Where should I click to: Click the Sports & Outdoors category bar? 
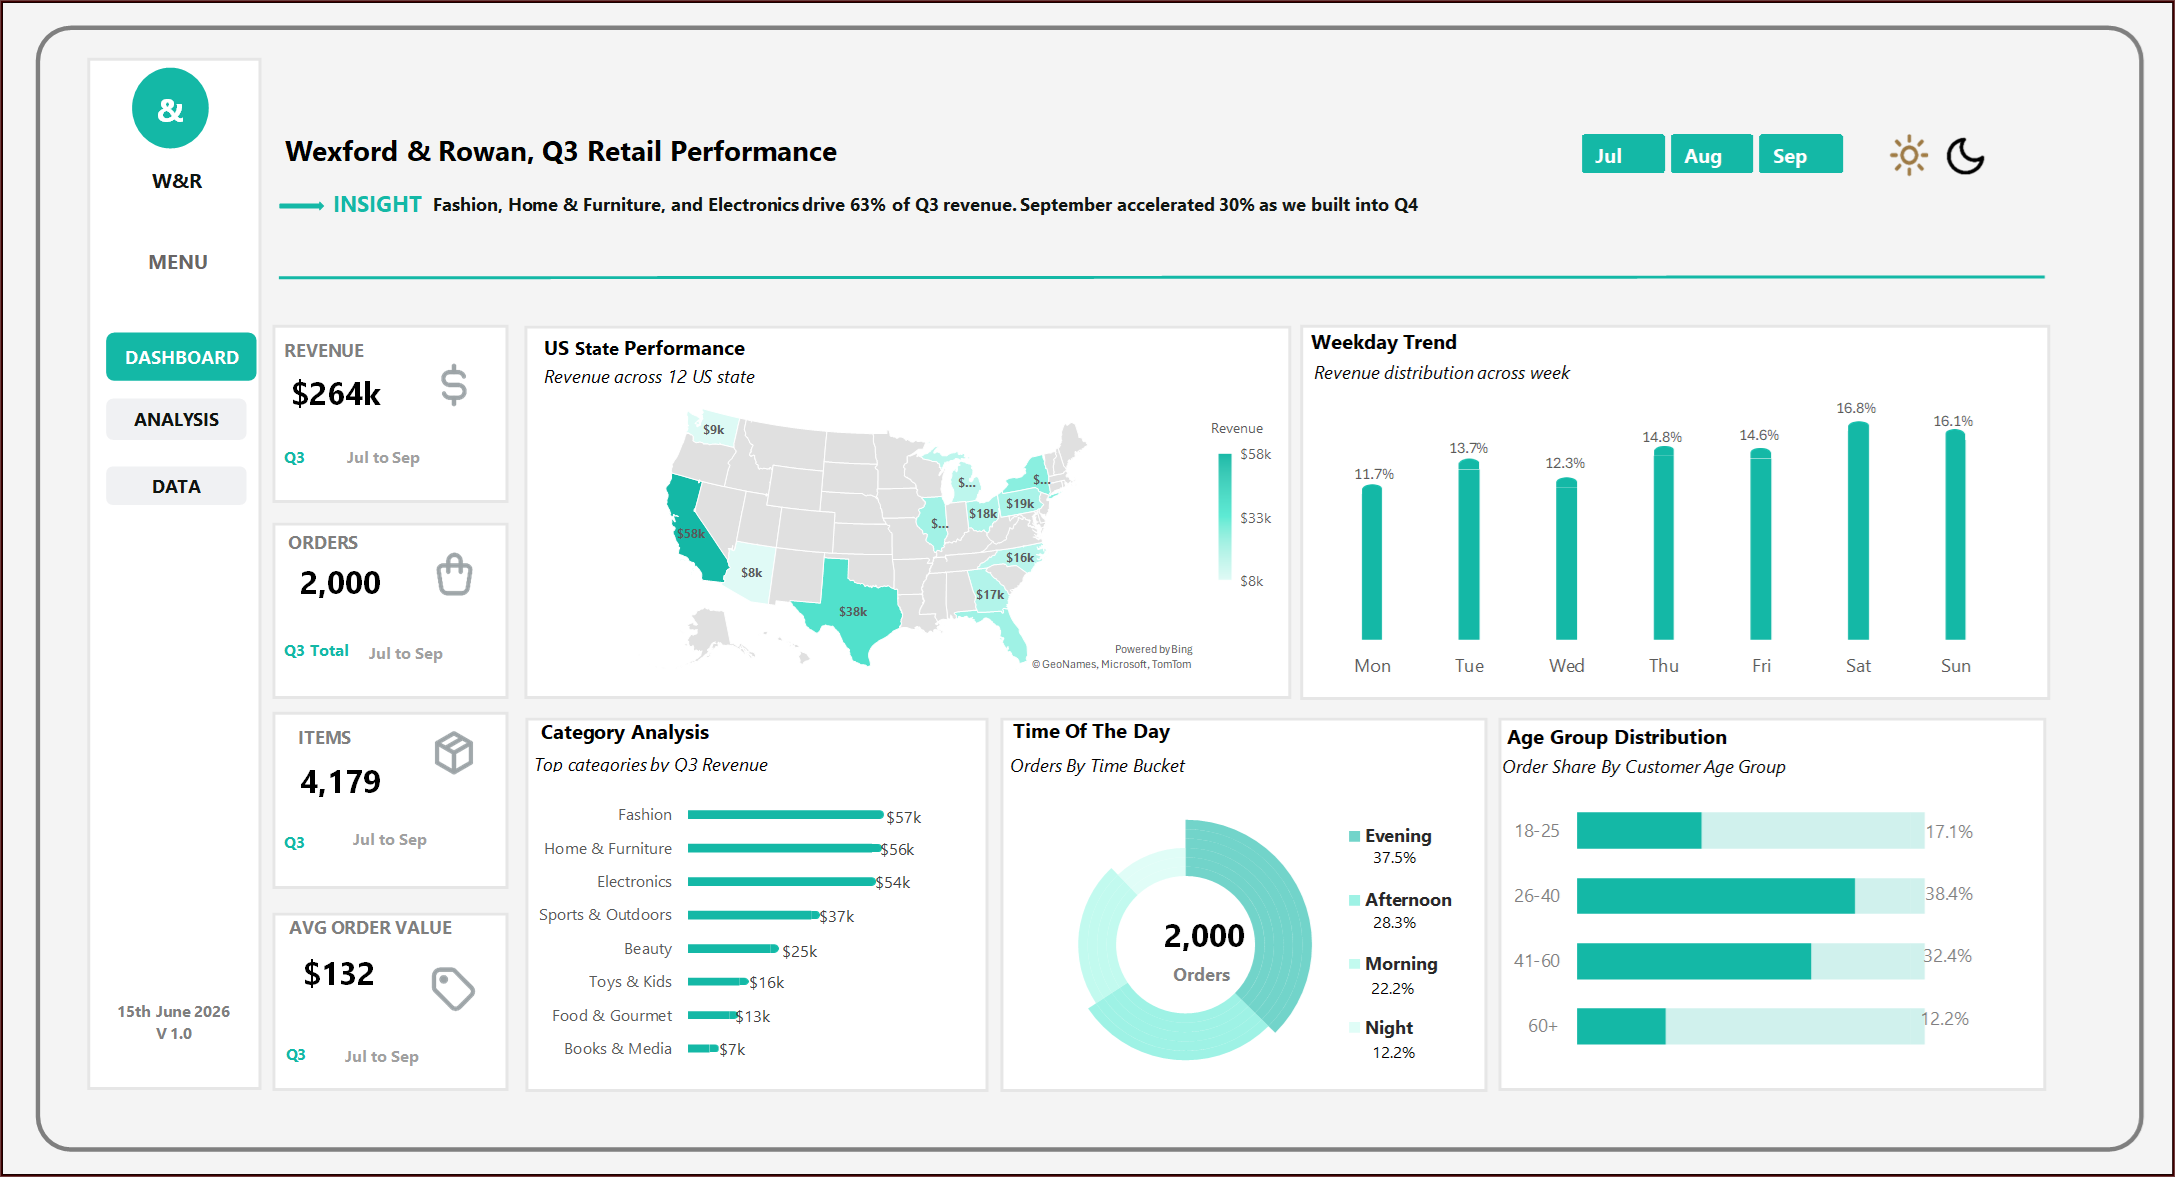tap(753, 915)
